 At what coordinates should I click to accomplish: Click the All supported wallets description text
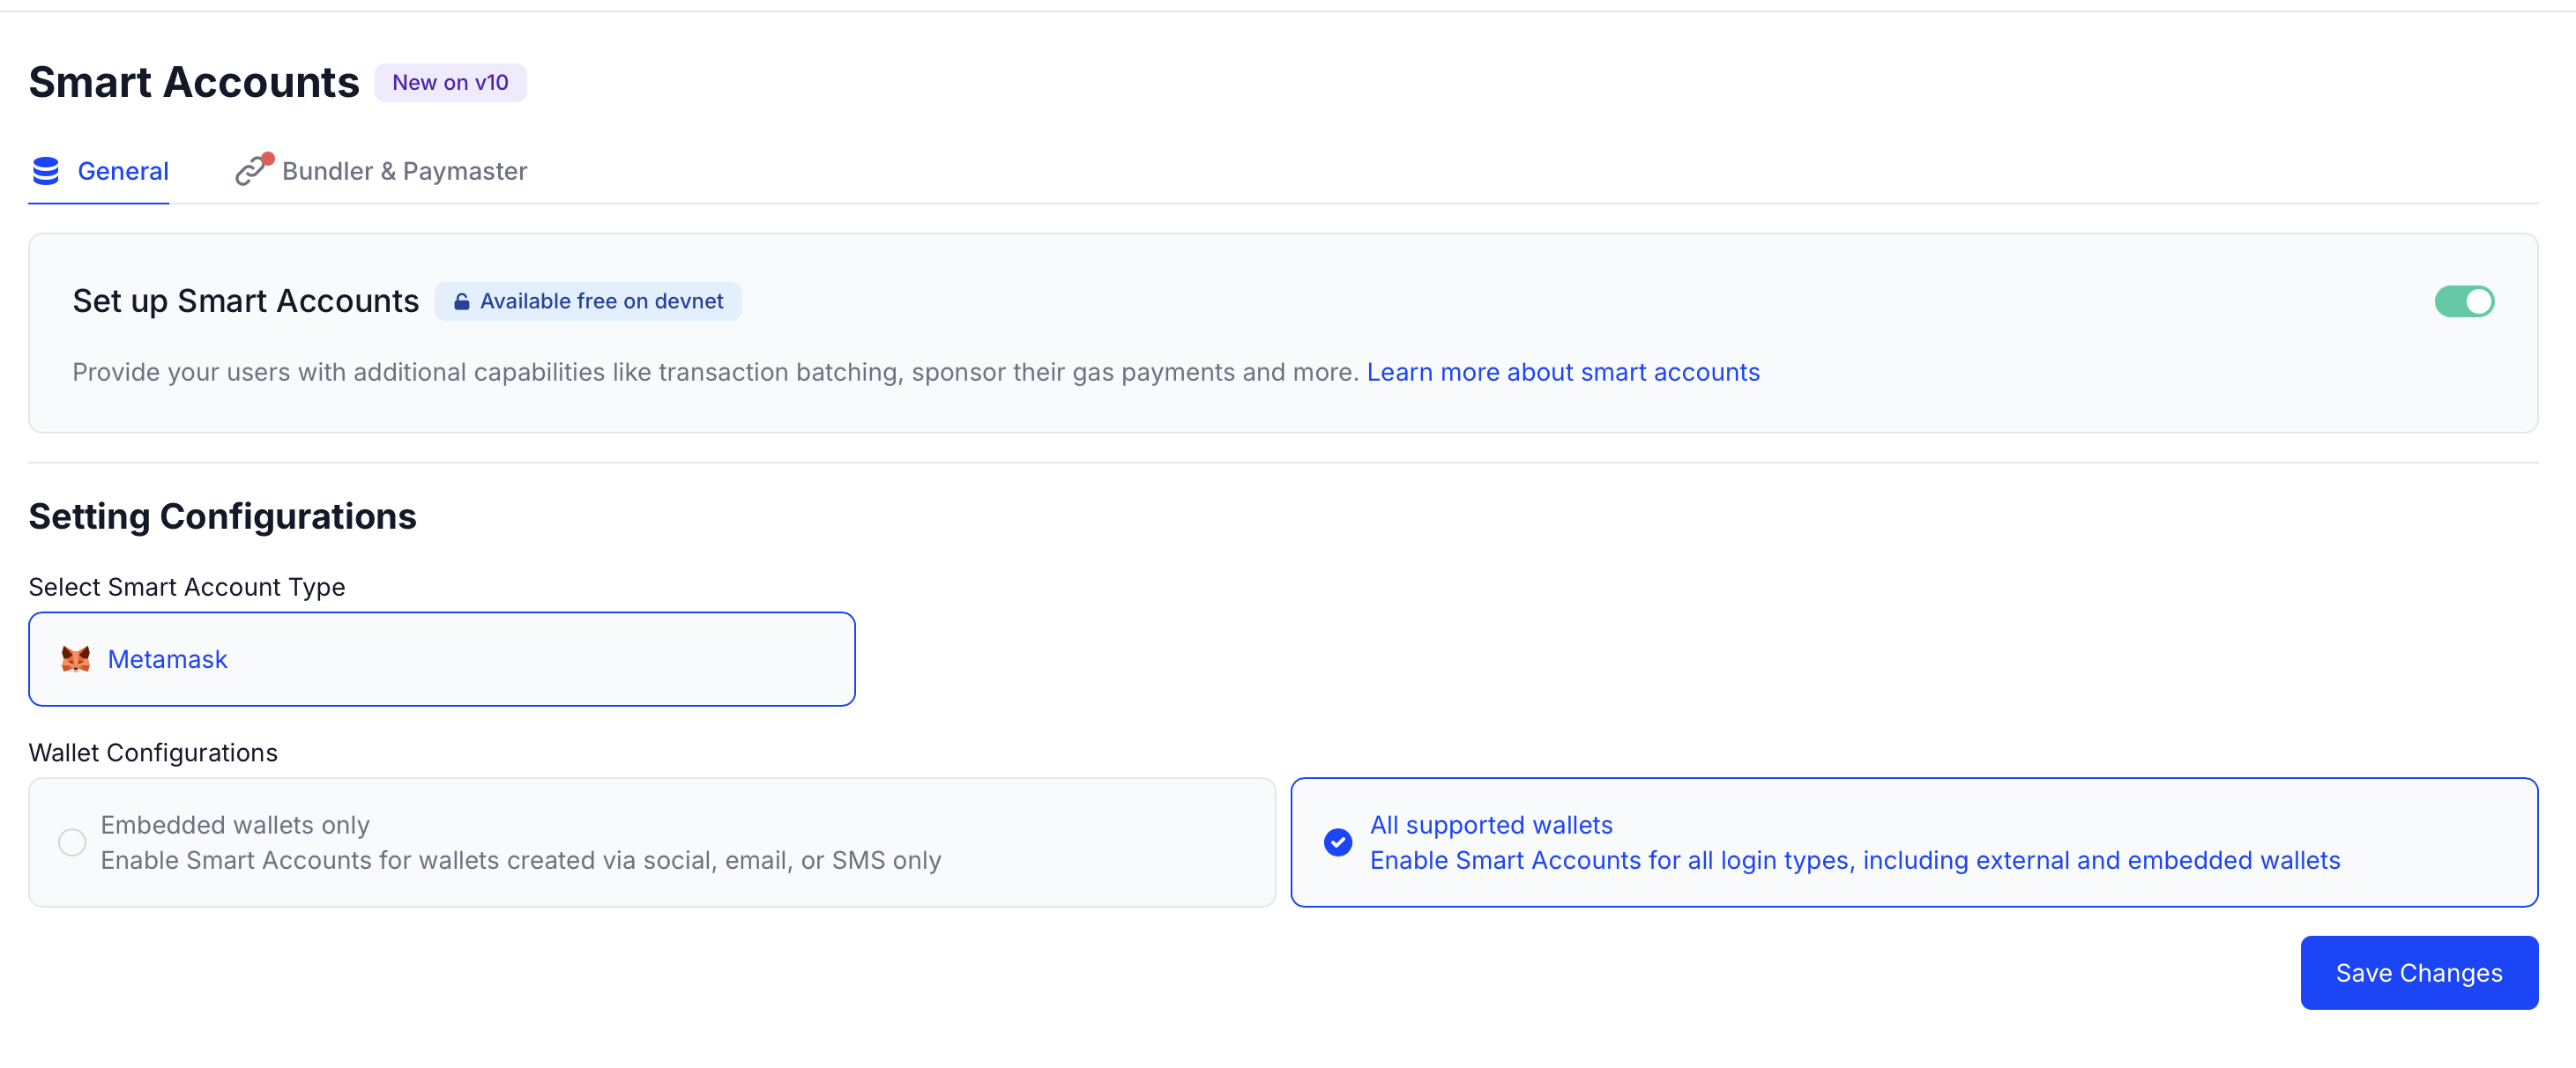[1854, 860]
